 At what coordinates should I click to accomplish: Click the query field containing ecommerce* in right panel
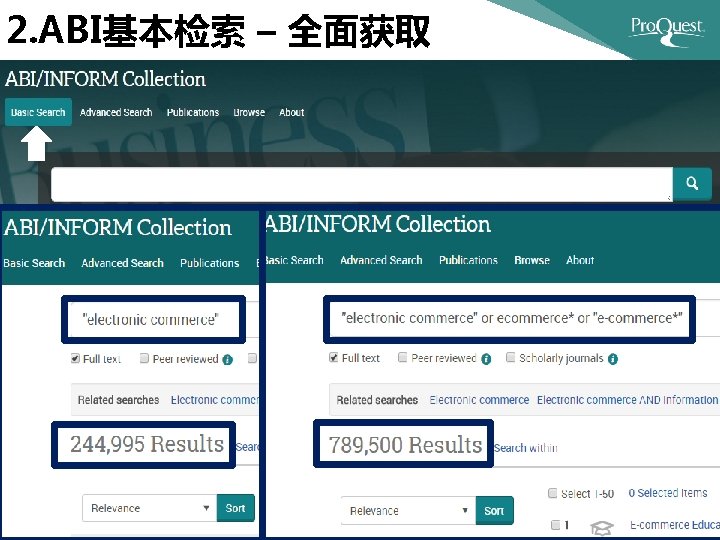(509, 318)
